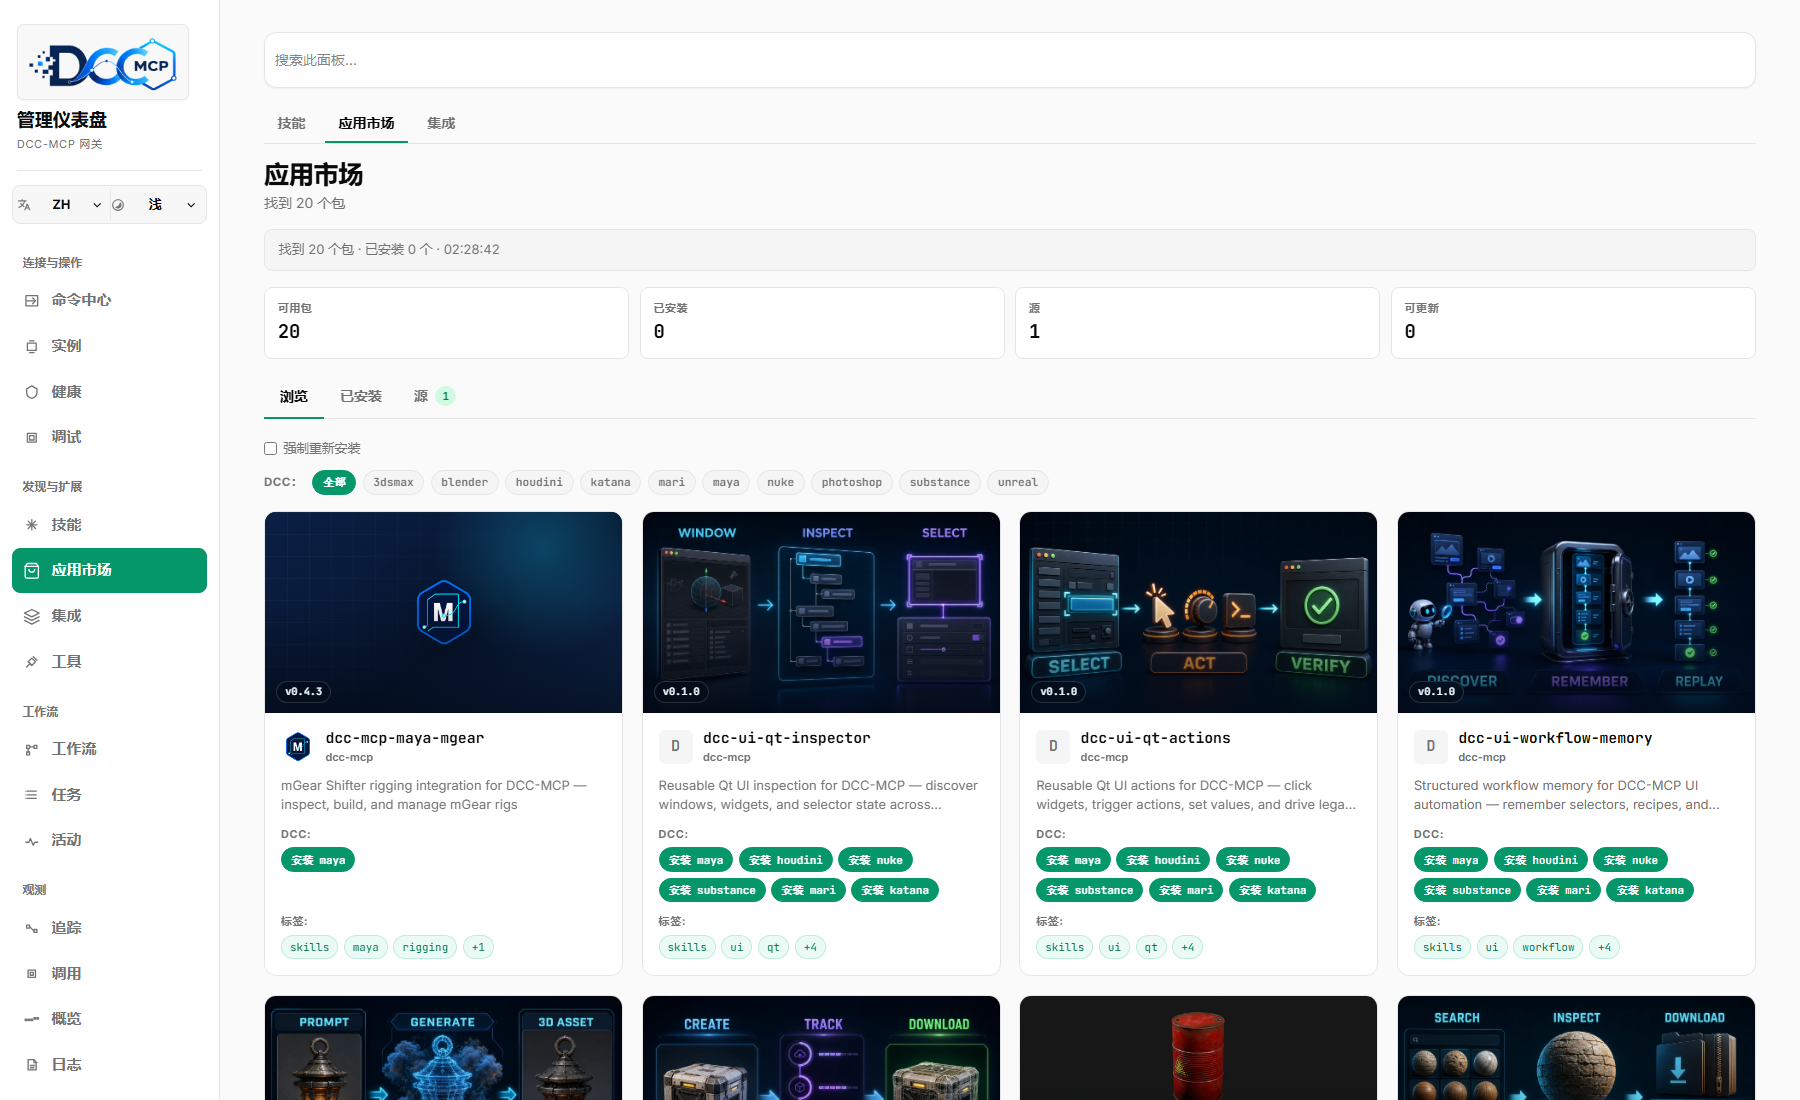Open the 浏览 sub-tab

coord(294,396)
